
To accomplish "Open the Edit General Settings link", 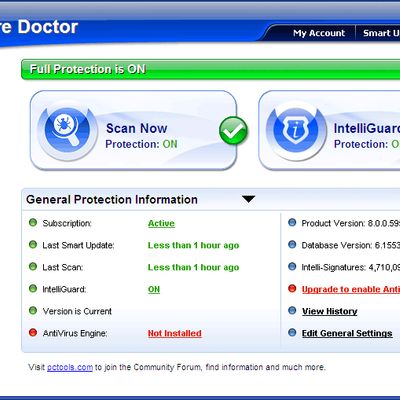I will 347,333.
